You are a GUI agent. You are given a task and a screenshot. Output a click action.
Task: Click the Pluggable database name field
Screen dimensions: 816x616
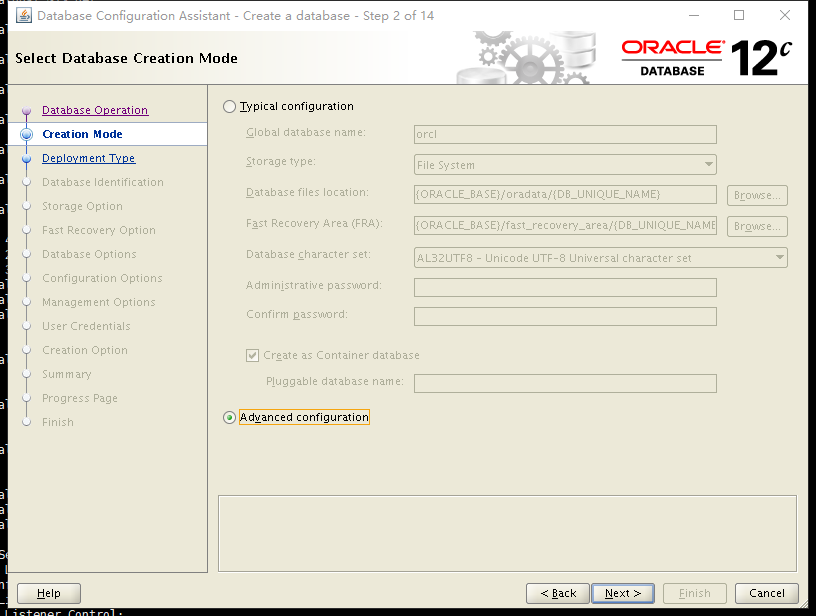565,383
